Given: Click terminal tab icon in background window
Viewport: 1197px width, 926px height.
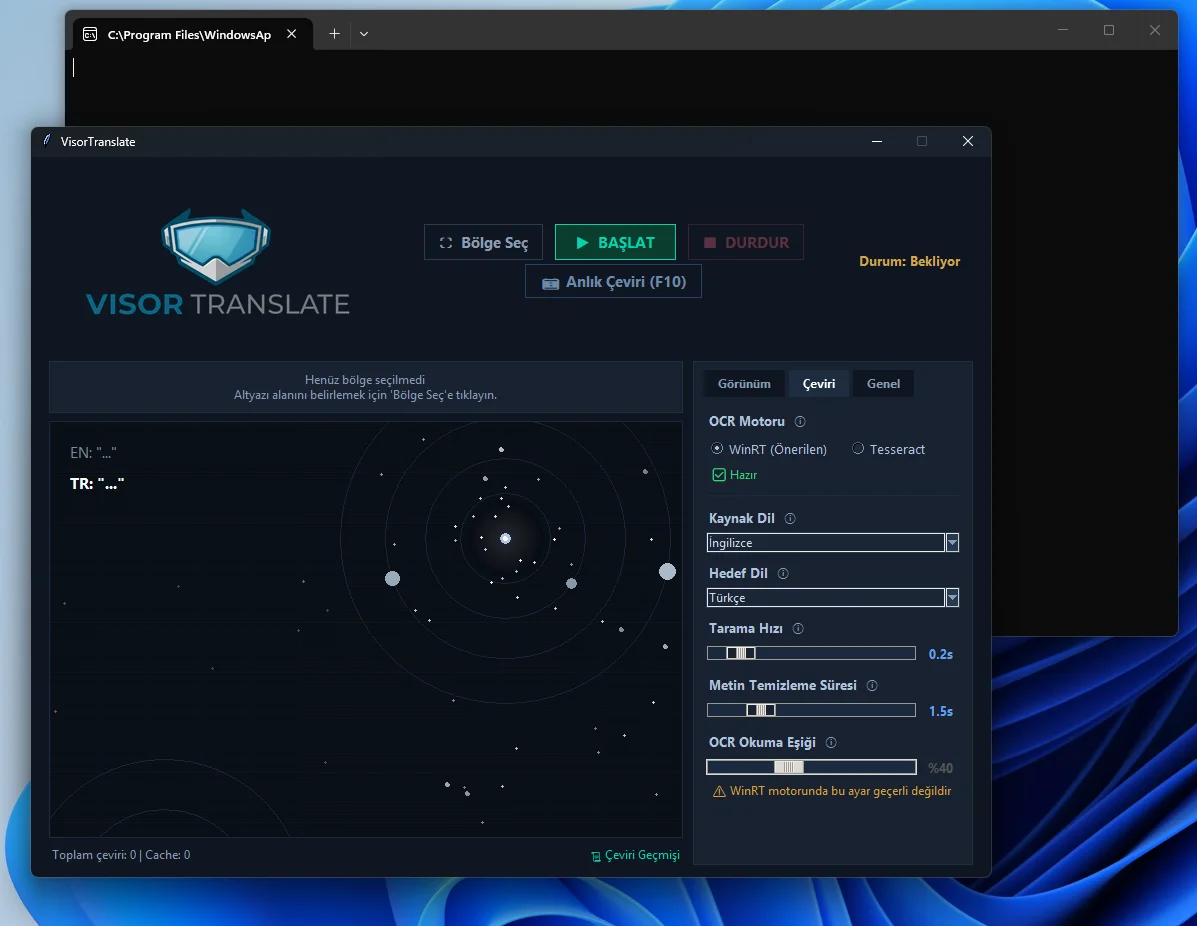Looking at the screenshot, I should pos(90,34).
